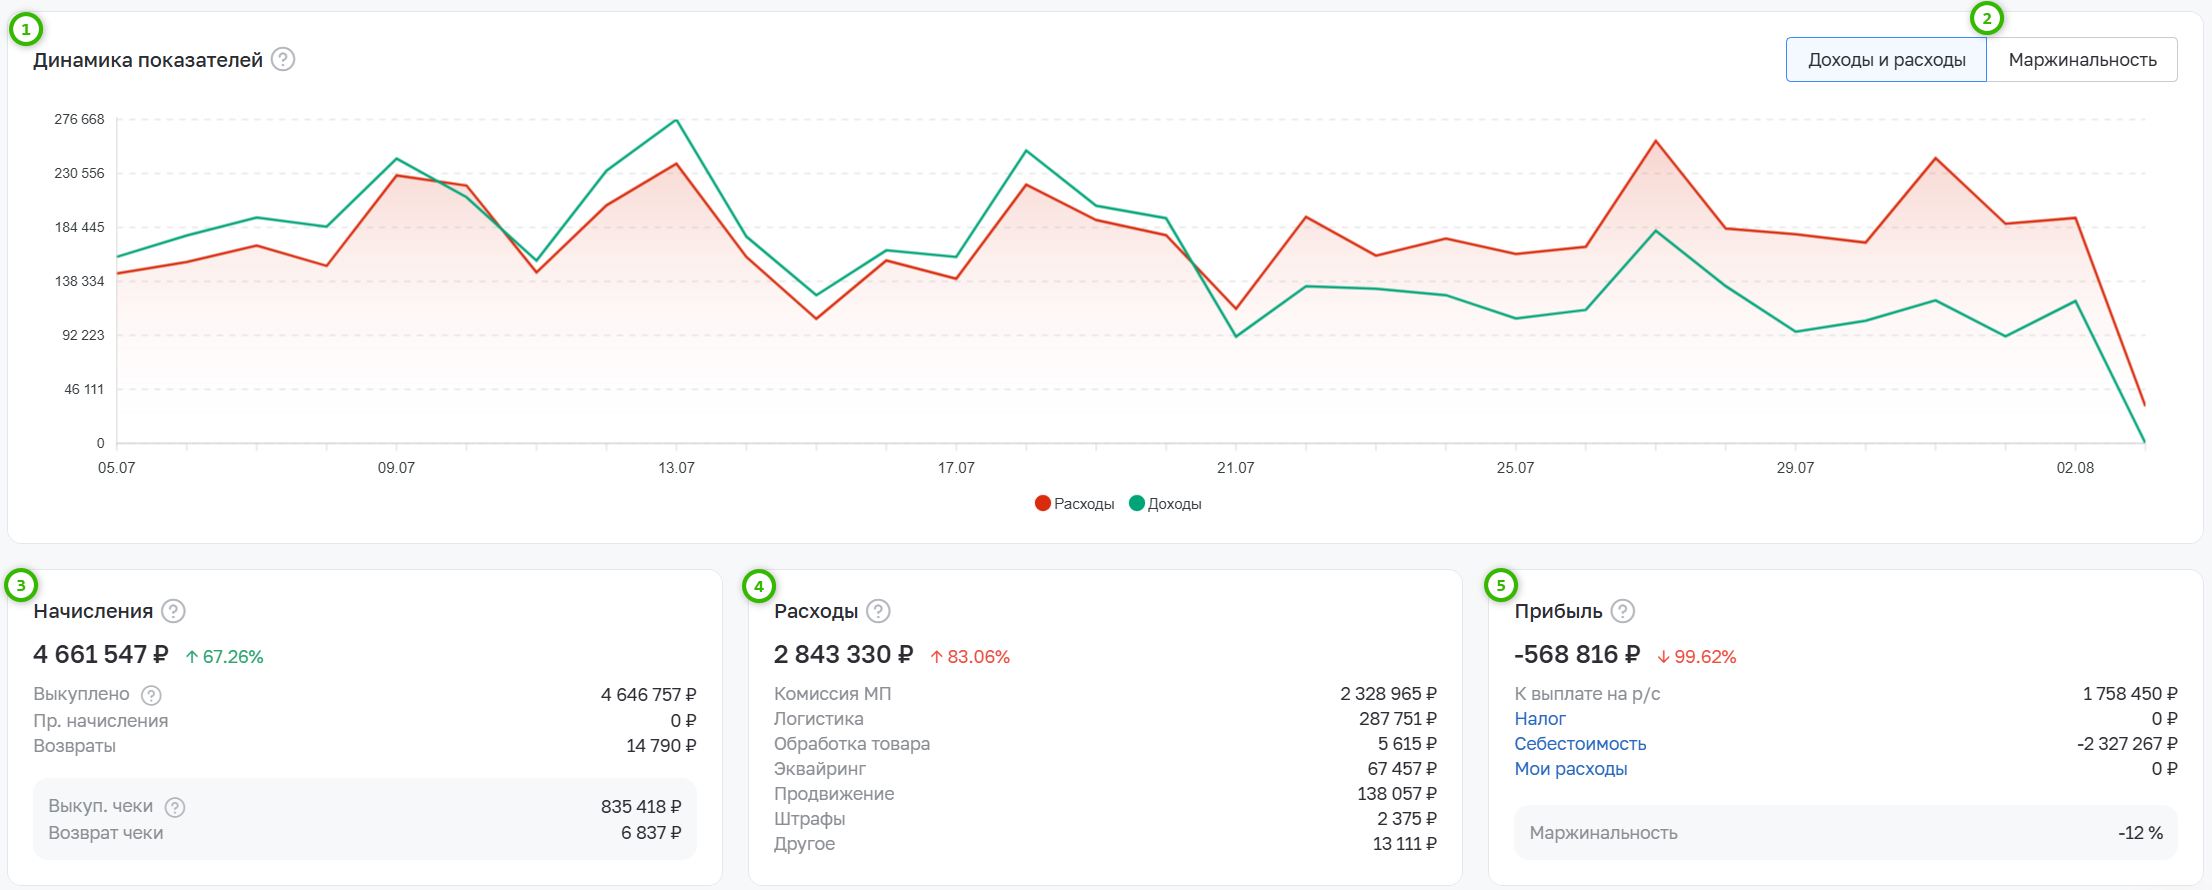Click help icon next to Прибыль

tap(1623, 611)
